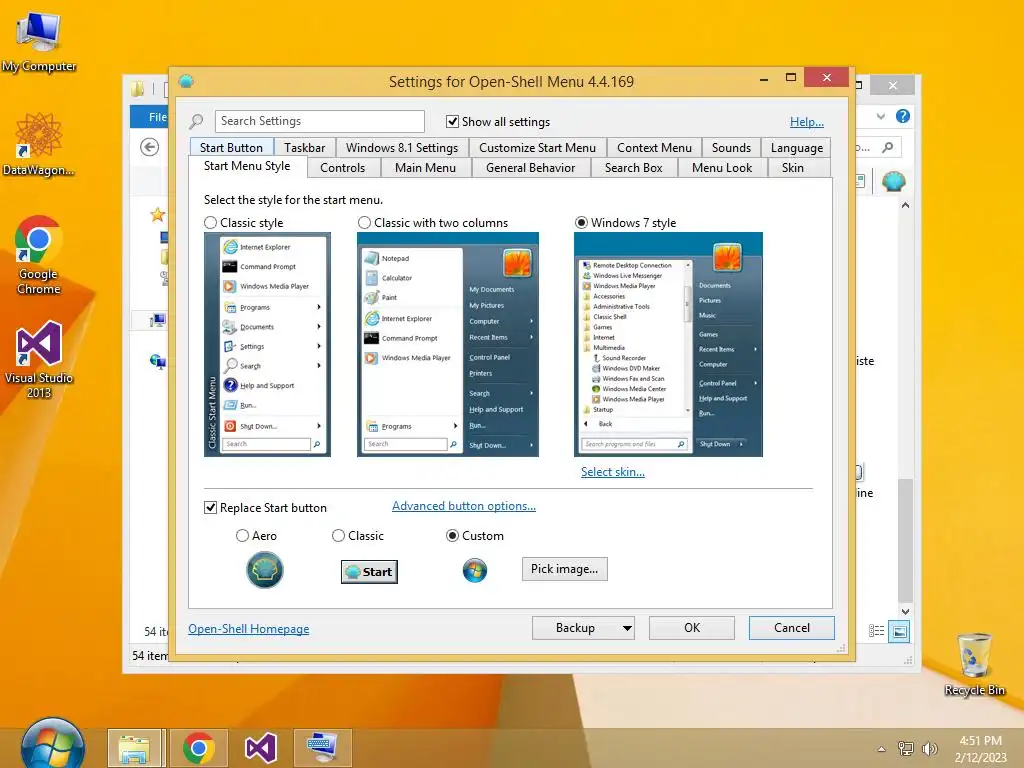Click the network tray icon
The image size is (1024, 768).
906,748
